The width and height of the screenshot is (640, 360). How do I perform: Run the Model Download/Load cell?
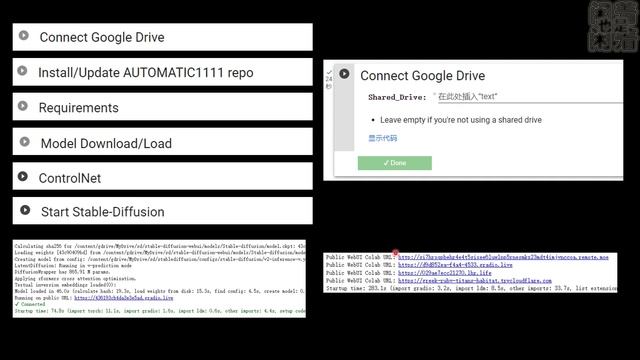click(24, 141)
